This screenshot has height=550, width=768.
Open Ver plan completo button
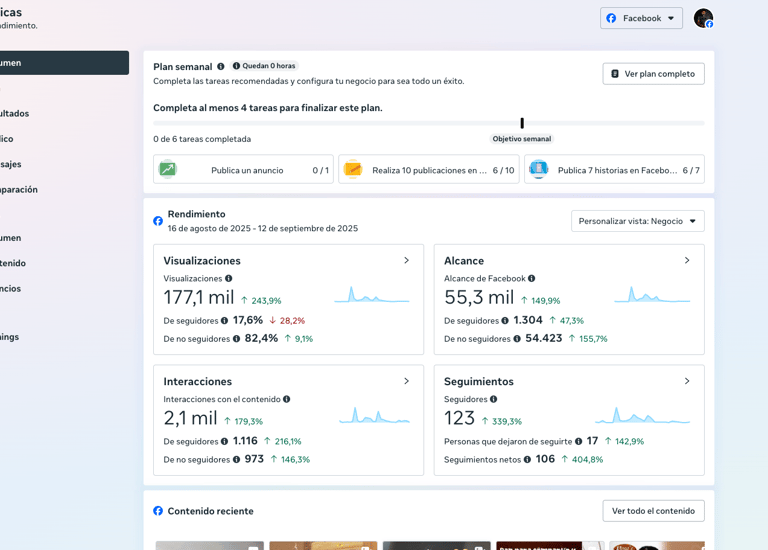[653, 74]
